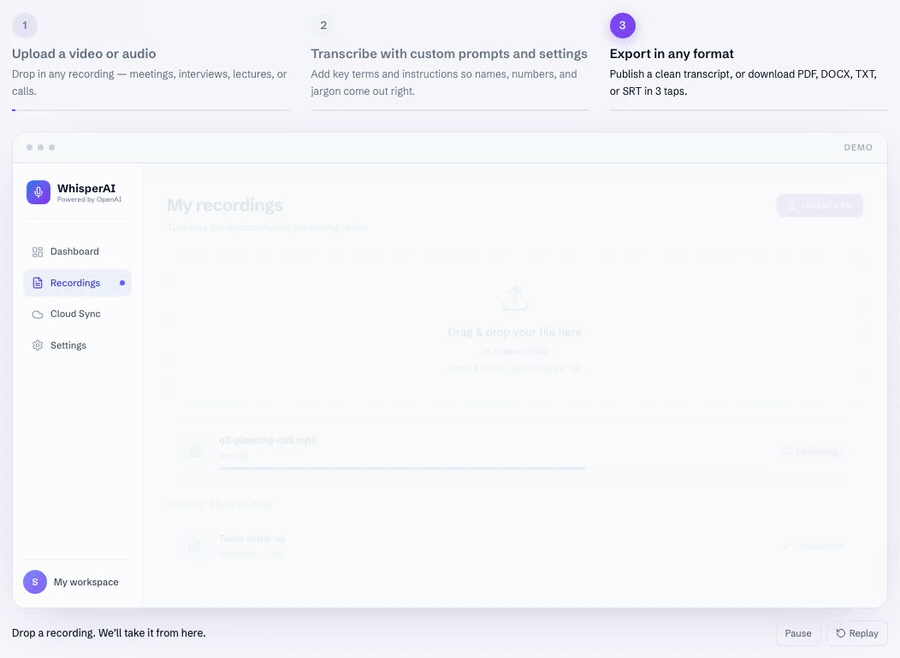This screenshot has width=900, height=658.
Task: Pause the demo playback
Action: [x=798, y=633]
